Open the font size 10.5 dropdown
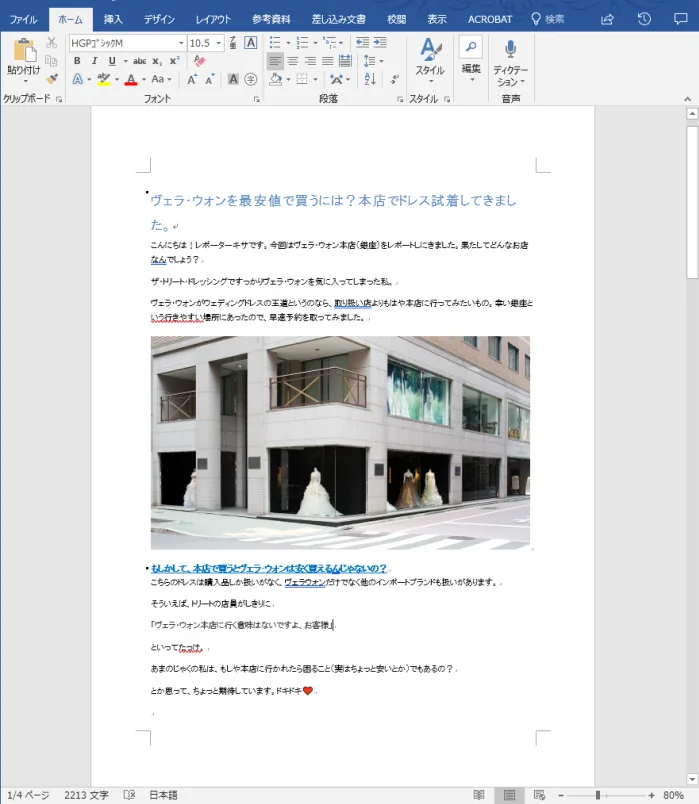 point(219,43)
